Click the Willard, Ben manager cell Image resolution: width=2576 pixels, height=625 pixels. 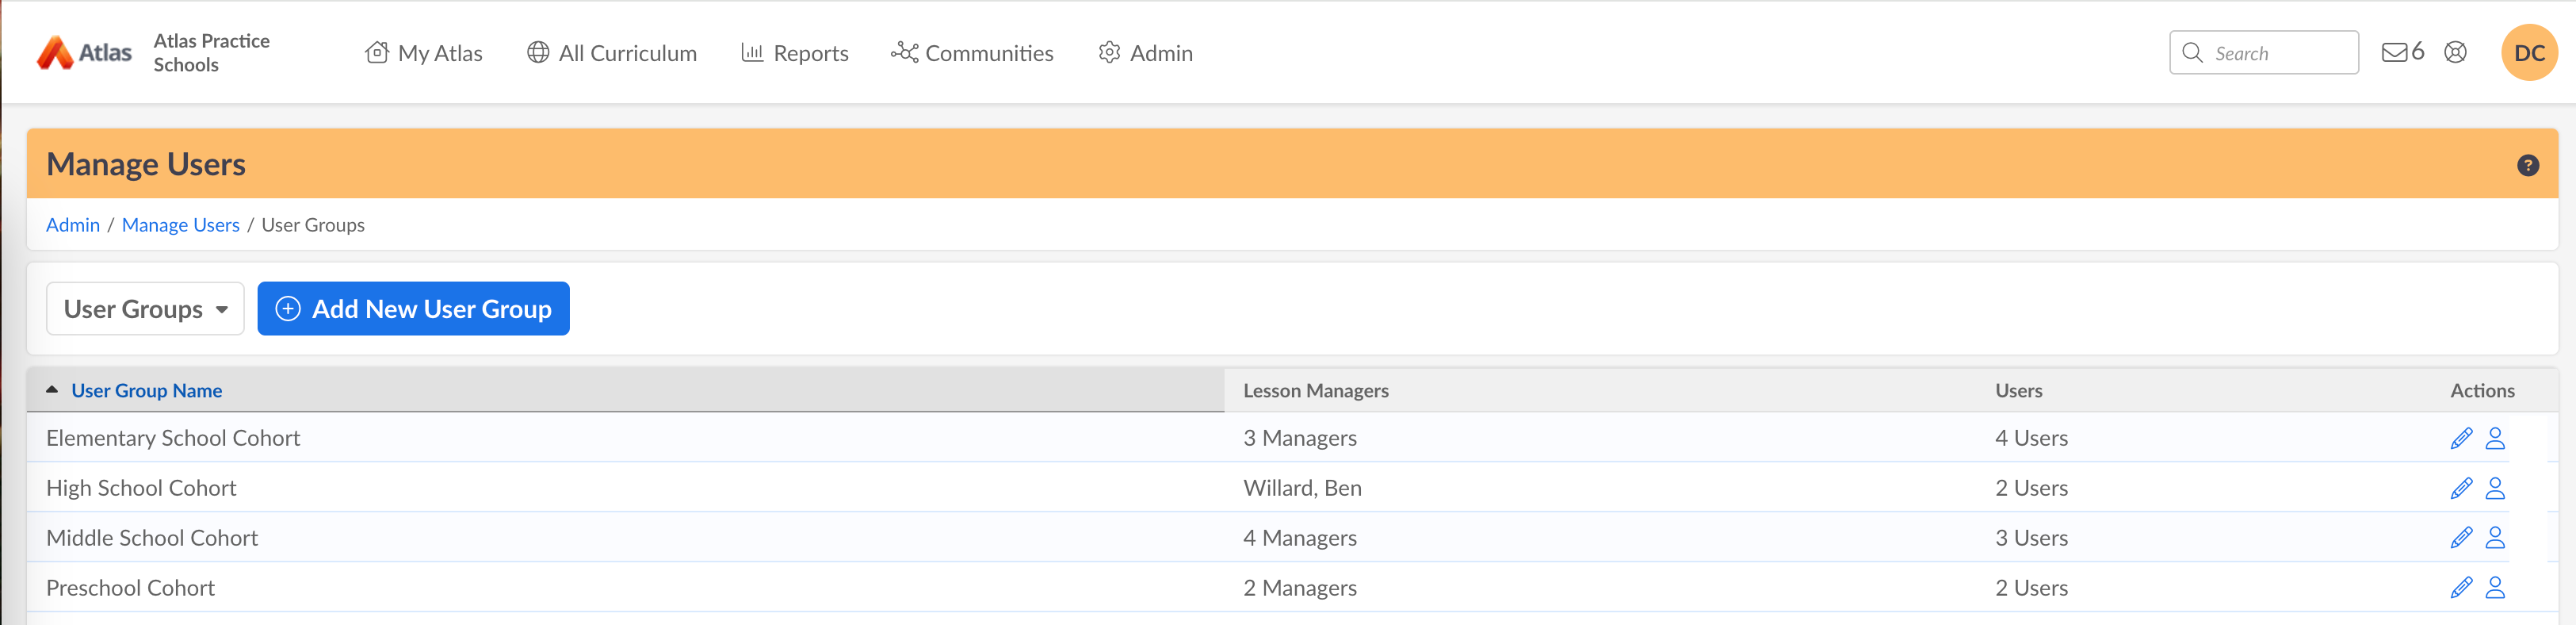click(x=1302, y=488)
